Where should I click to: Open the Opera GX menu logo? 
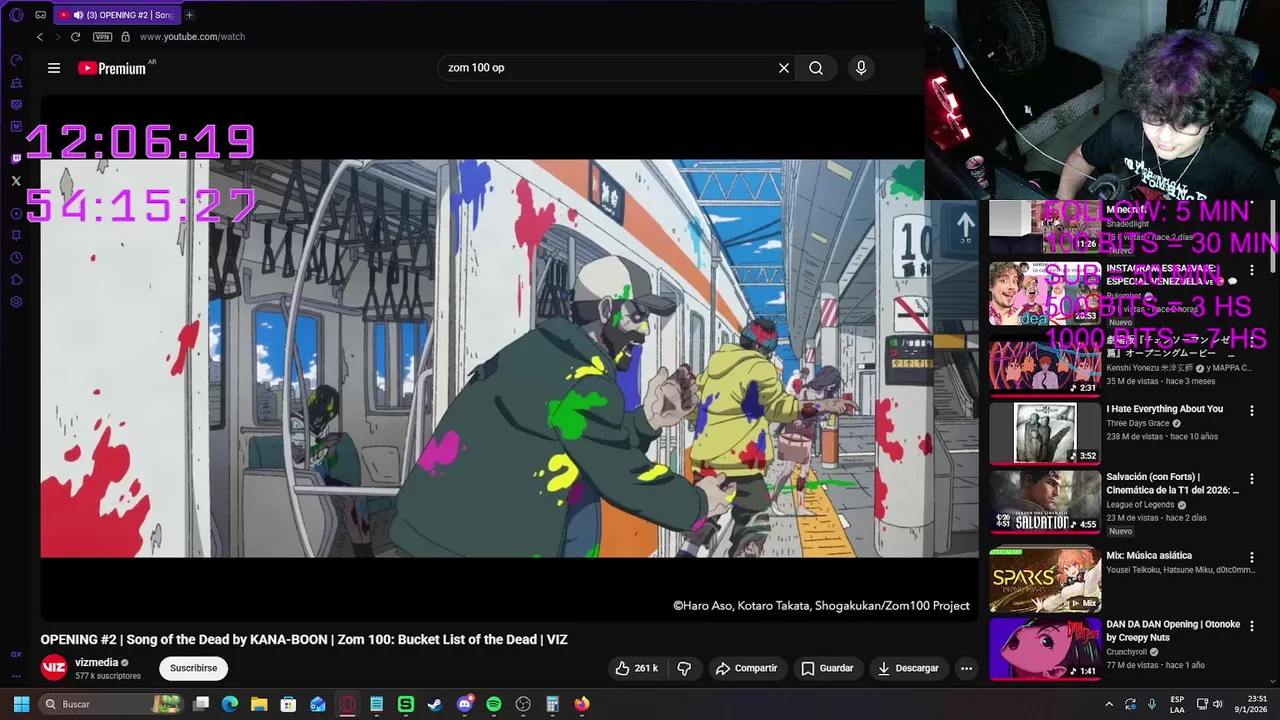pos(16,15)
